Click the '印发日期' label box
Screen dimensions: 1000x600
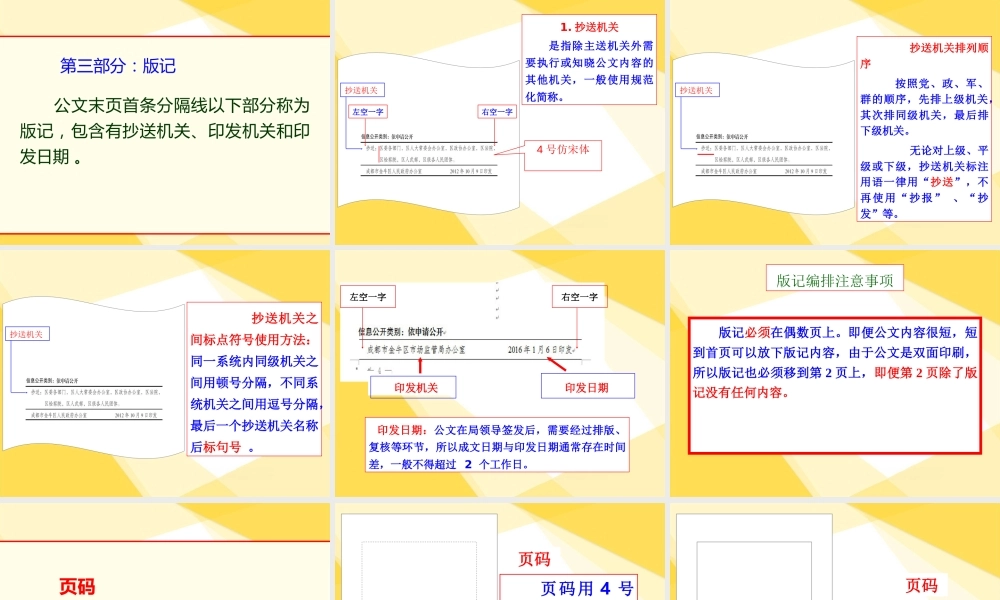pyautogui.click(x=587, y=386)
